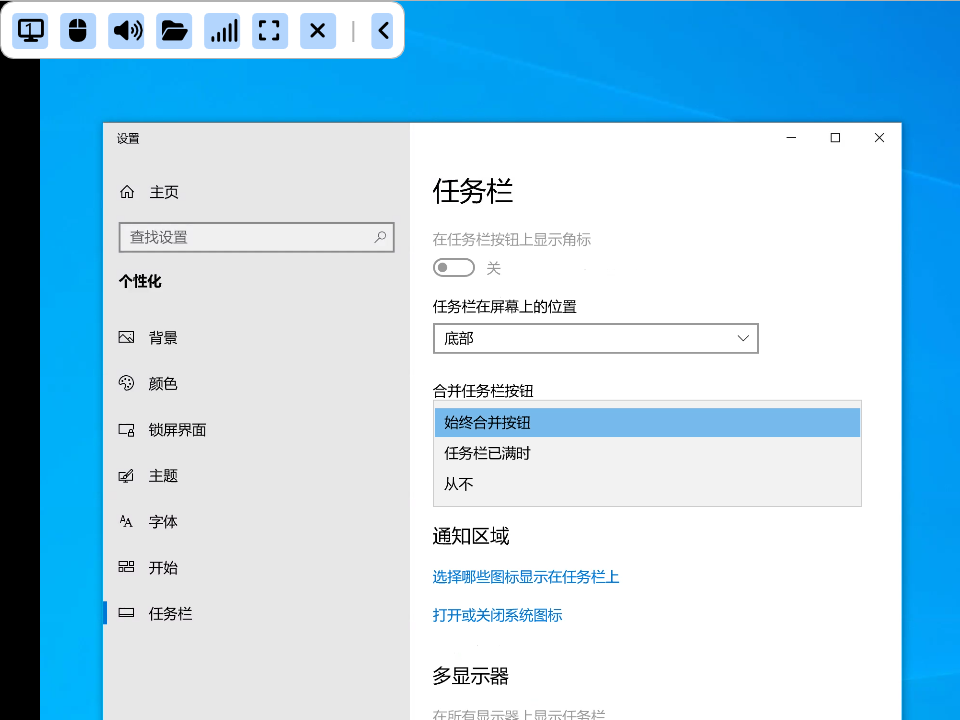This screenshot has width=960, height=720.
Task: Click the 任务栏 page title
Action: 473,191
